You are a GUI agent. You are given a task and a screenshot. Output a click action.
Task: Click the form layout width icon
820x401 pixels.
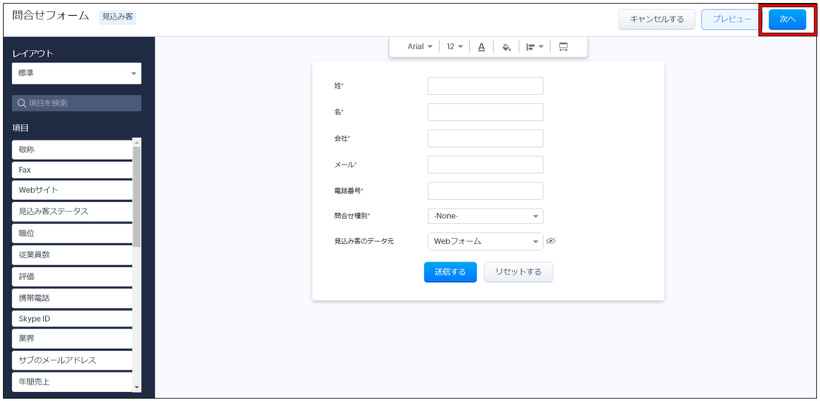(x=563, y=47)
